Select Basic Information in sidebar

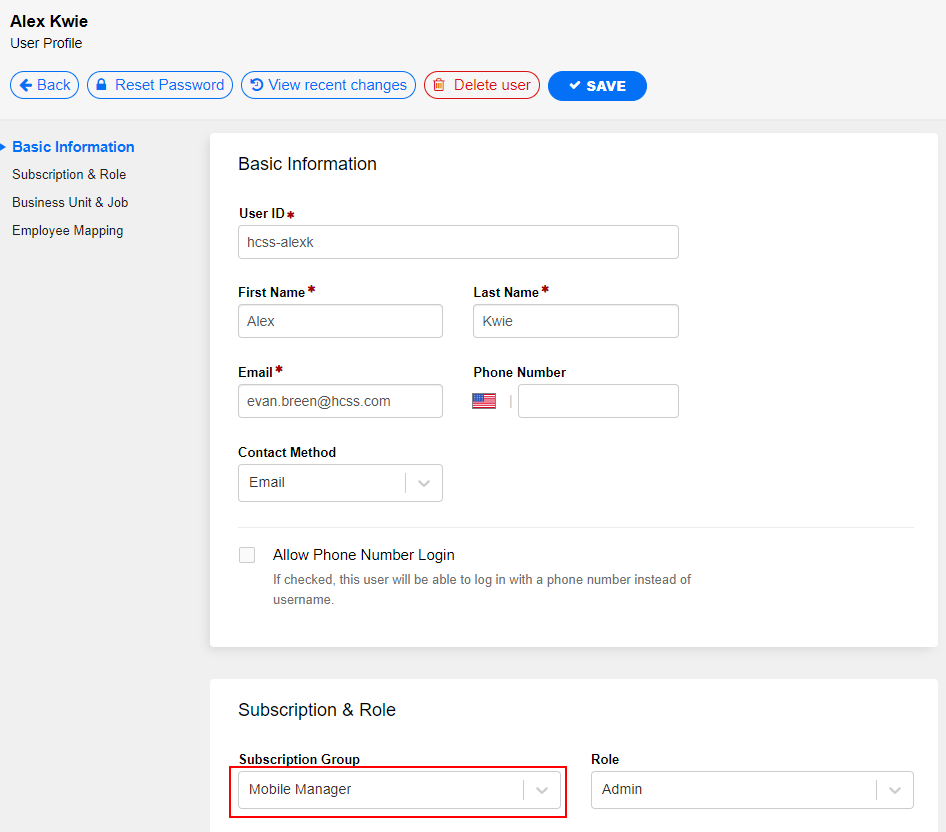pyautogui.click(x=73, y=146)
